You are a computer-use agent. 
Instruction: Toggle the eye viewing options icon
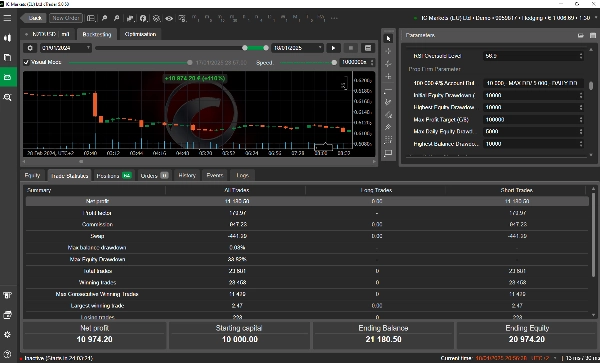169,18
